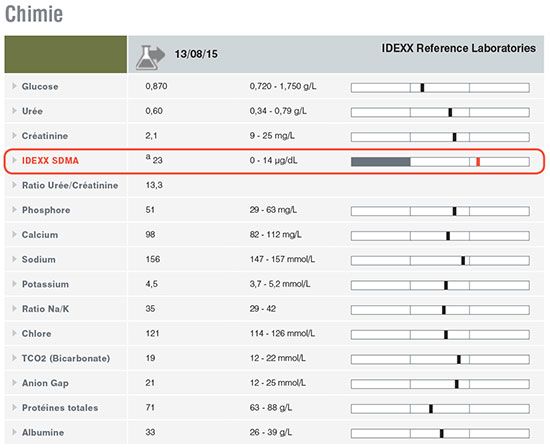The height and width of the screenshot is (448, 550).
Task: Expand the Phosphore row arrow
Action: (x=14, y=210)
